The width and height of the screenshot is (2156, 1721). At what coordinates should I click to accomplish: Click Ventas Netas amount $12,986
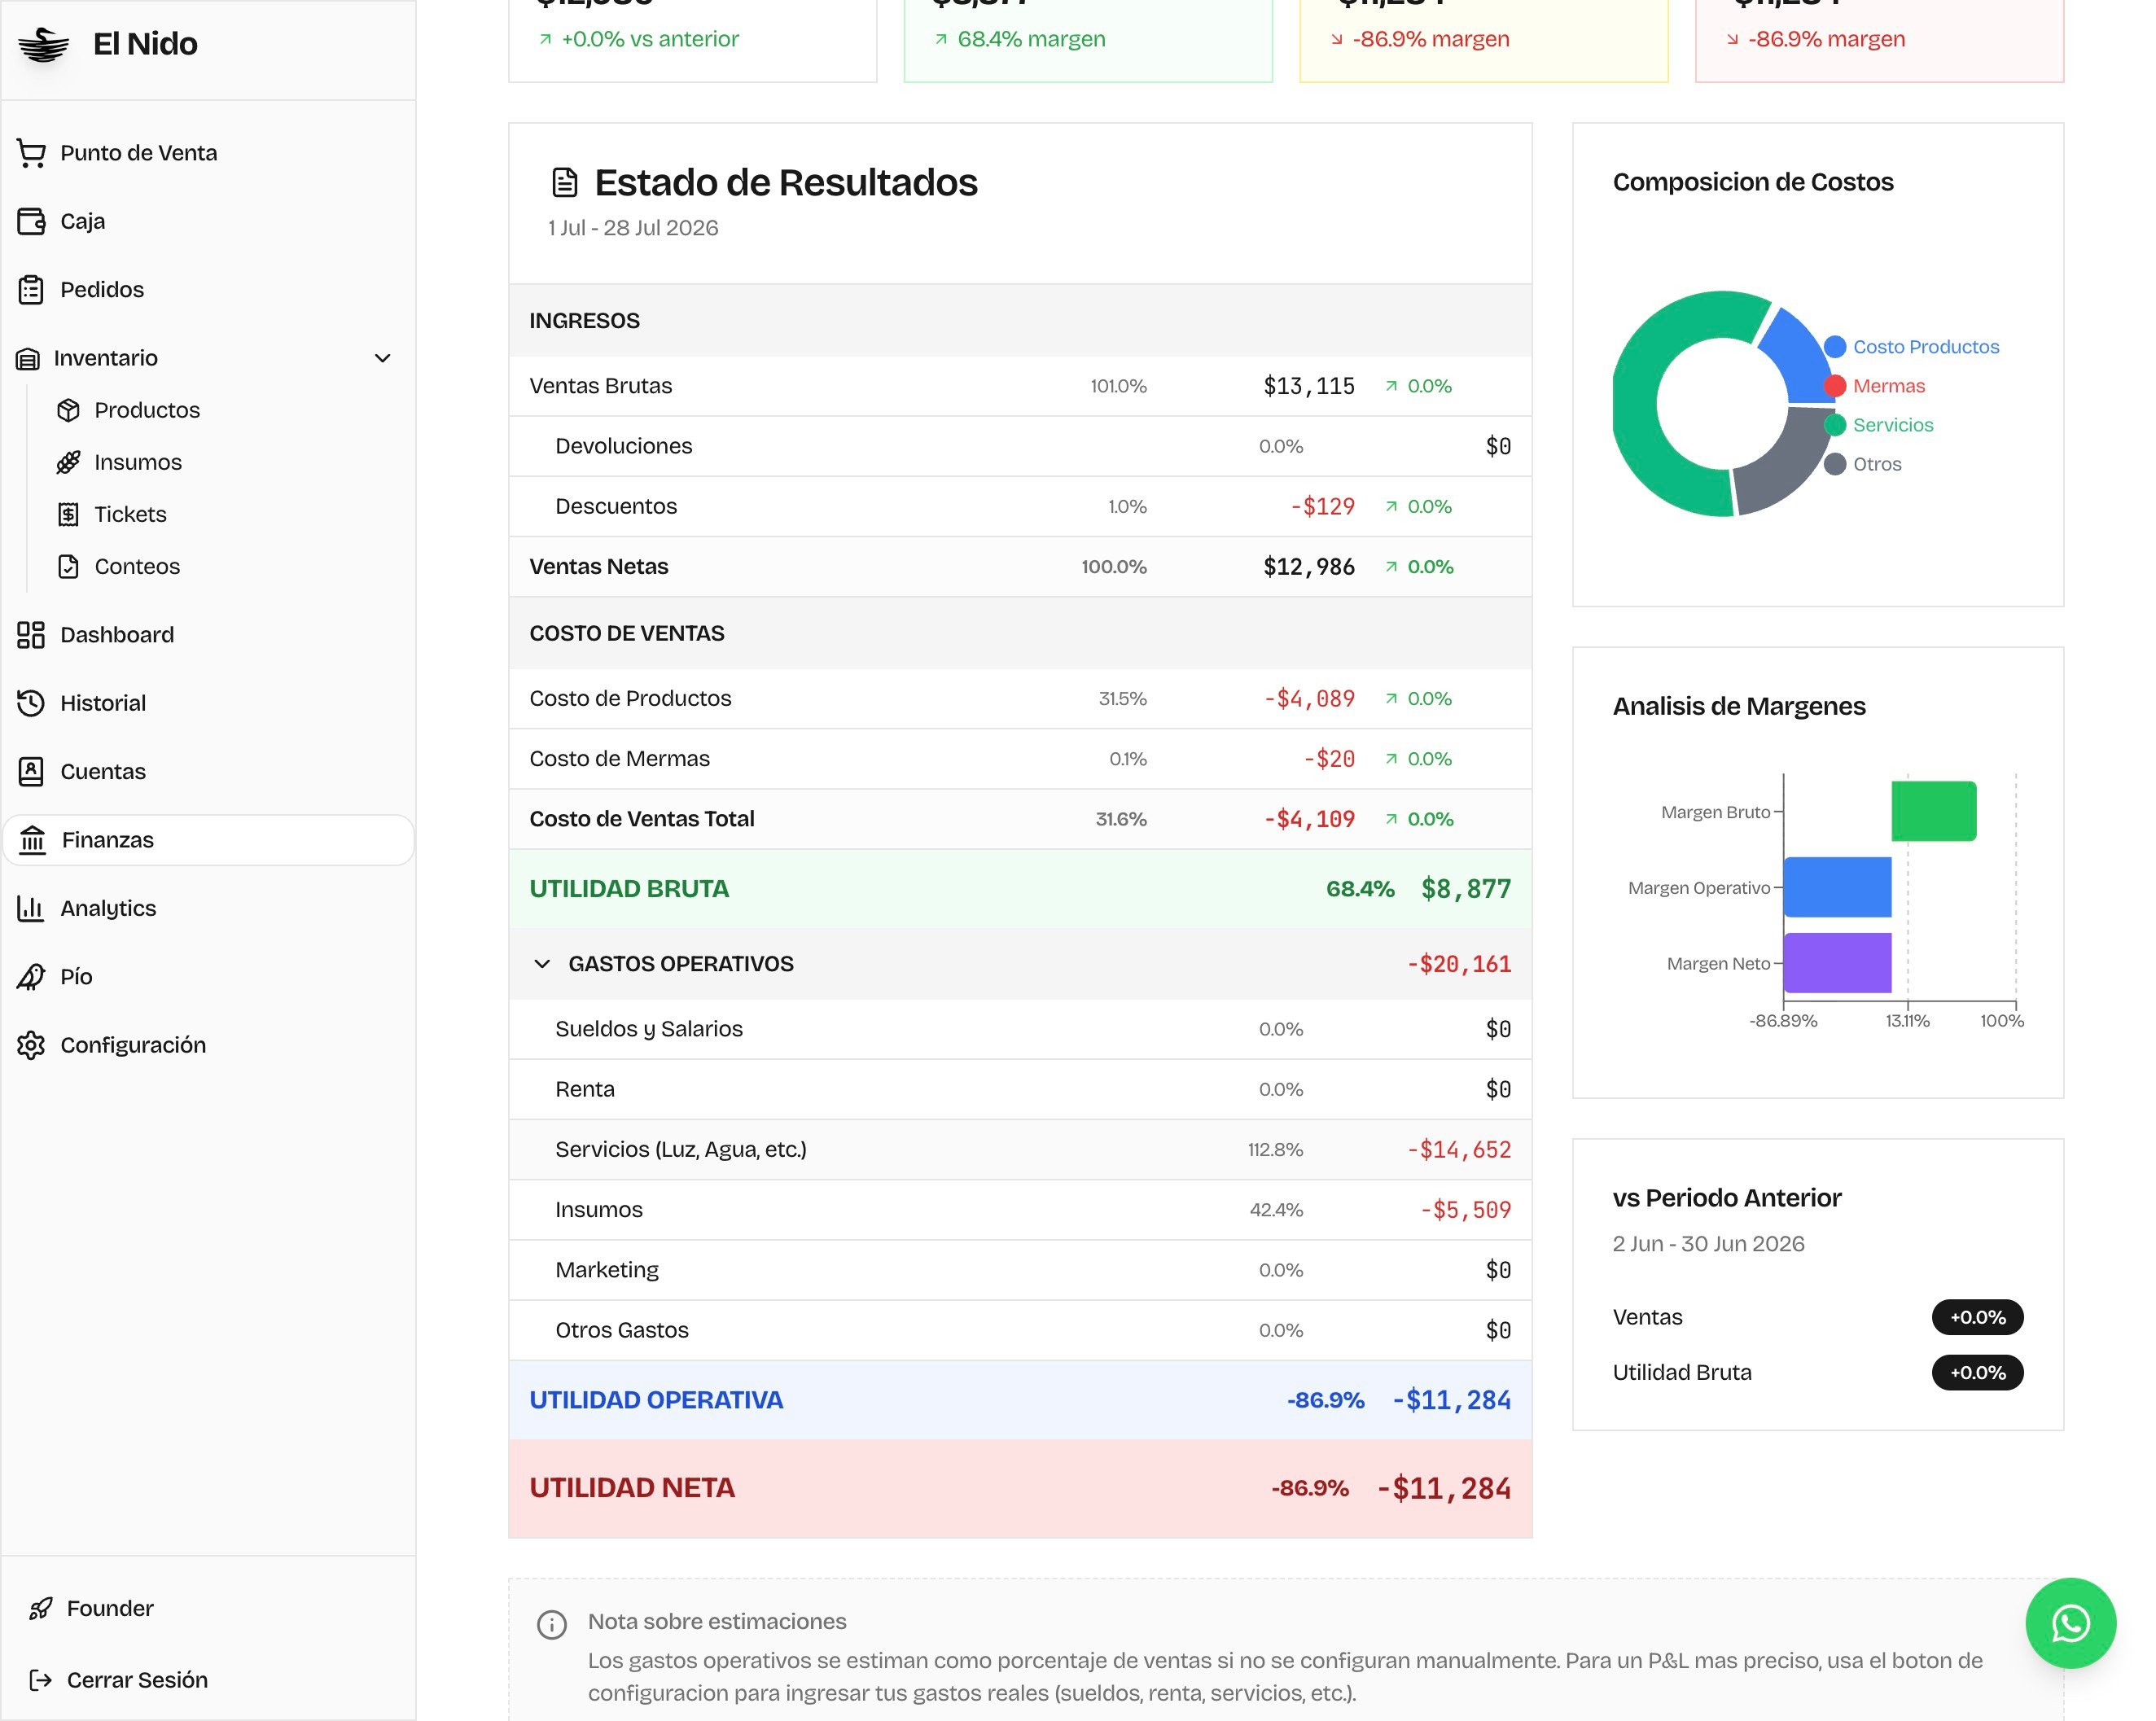[x=1308, y=567]
